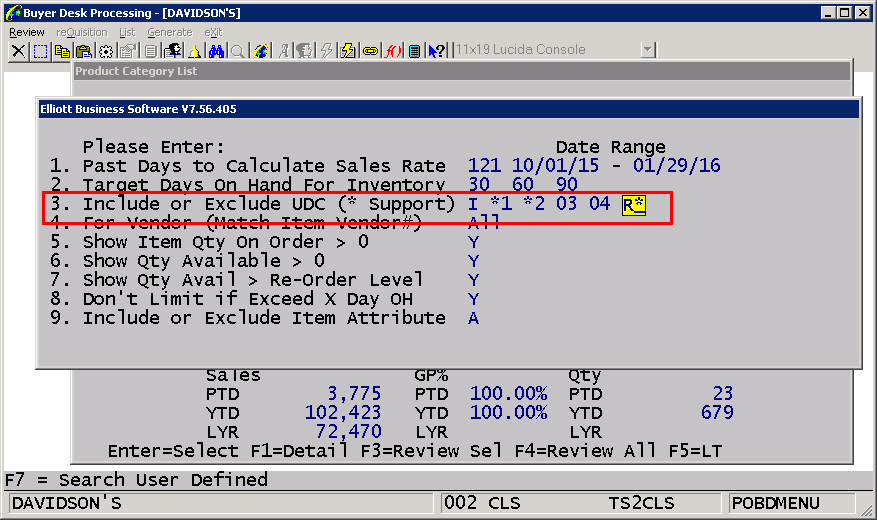Open the globe web icon
The width and height of the screenshot is (877, 520).
[x=261, y=51]
